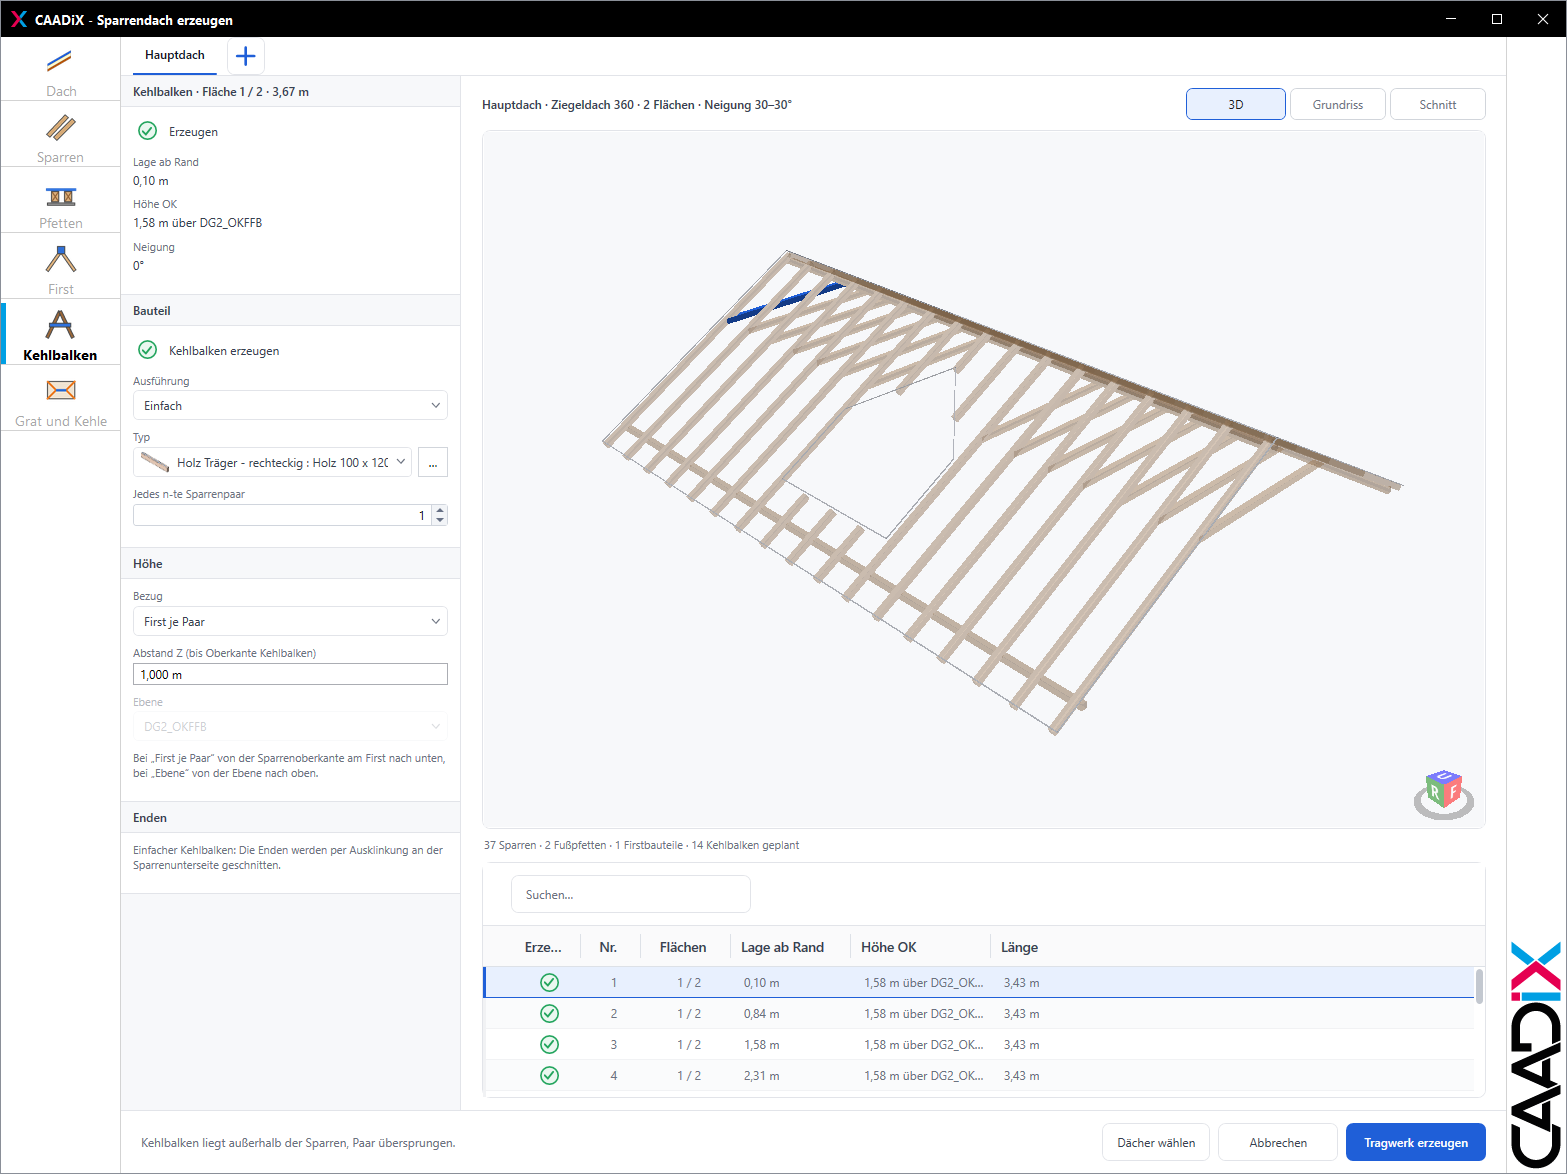1567x1174 pixels.
Task: Switch to the 3D view
Action: [1236, 104]
